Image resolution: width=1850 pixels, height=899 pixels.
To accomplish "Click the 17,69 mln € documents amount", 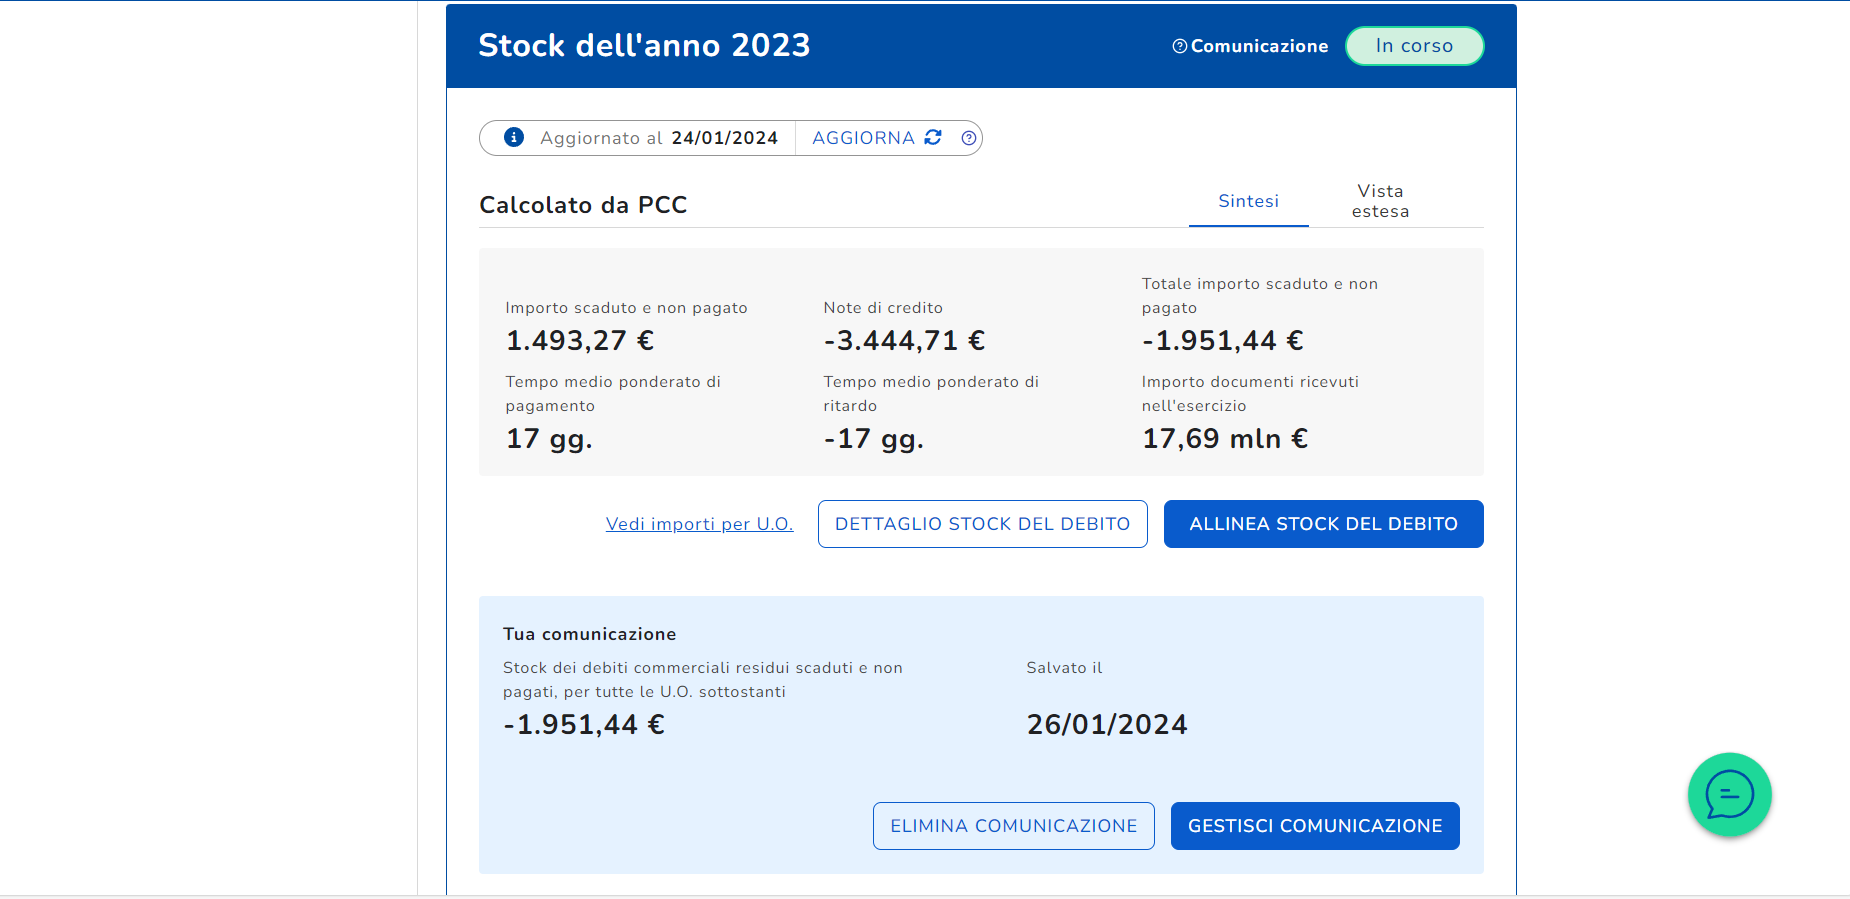I will click(1225, 439).
